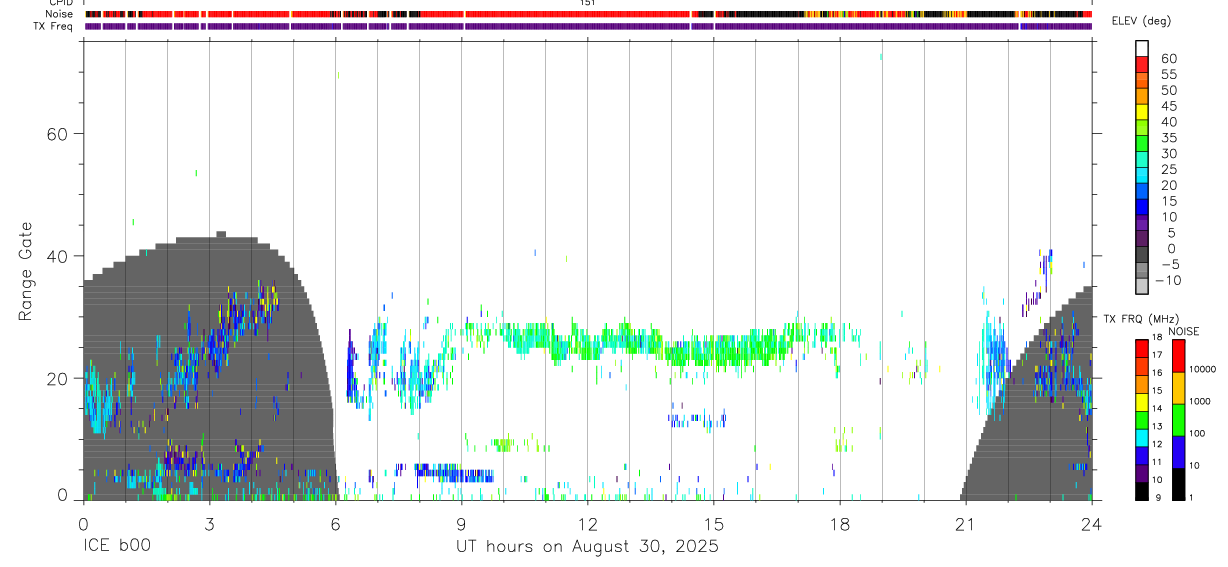Click the 'NOISE' legend title above the noise colorbar
Screen dimensions: 1228x567
[x=1184, y=331]
